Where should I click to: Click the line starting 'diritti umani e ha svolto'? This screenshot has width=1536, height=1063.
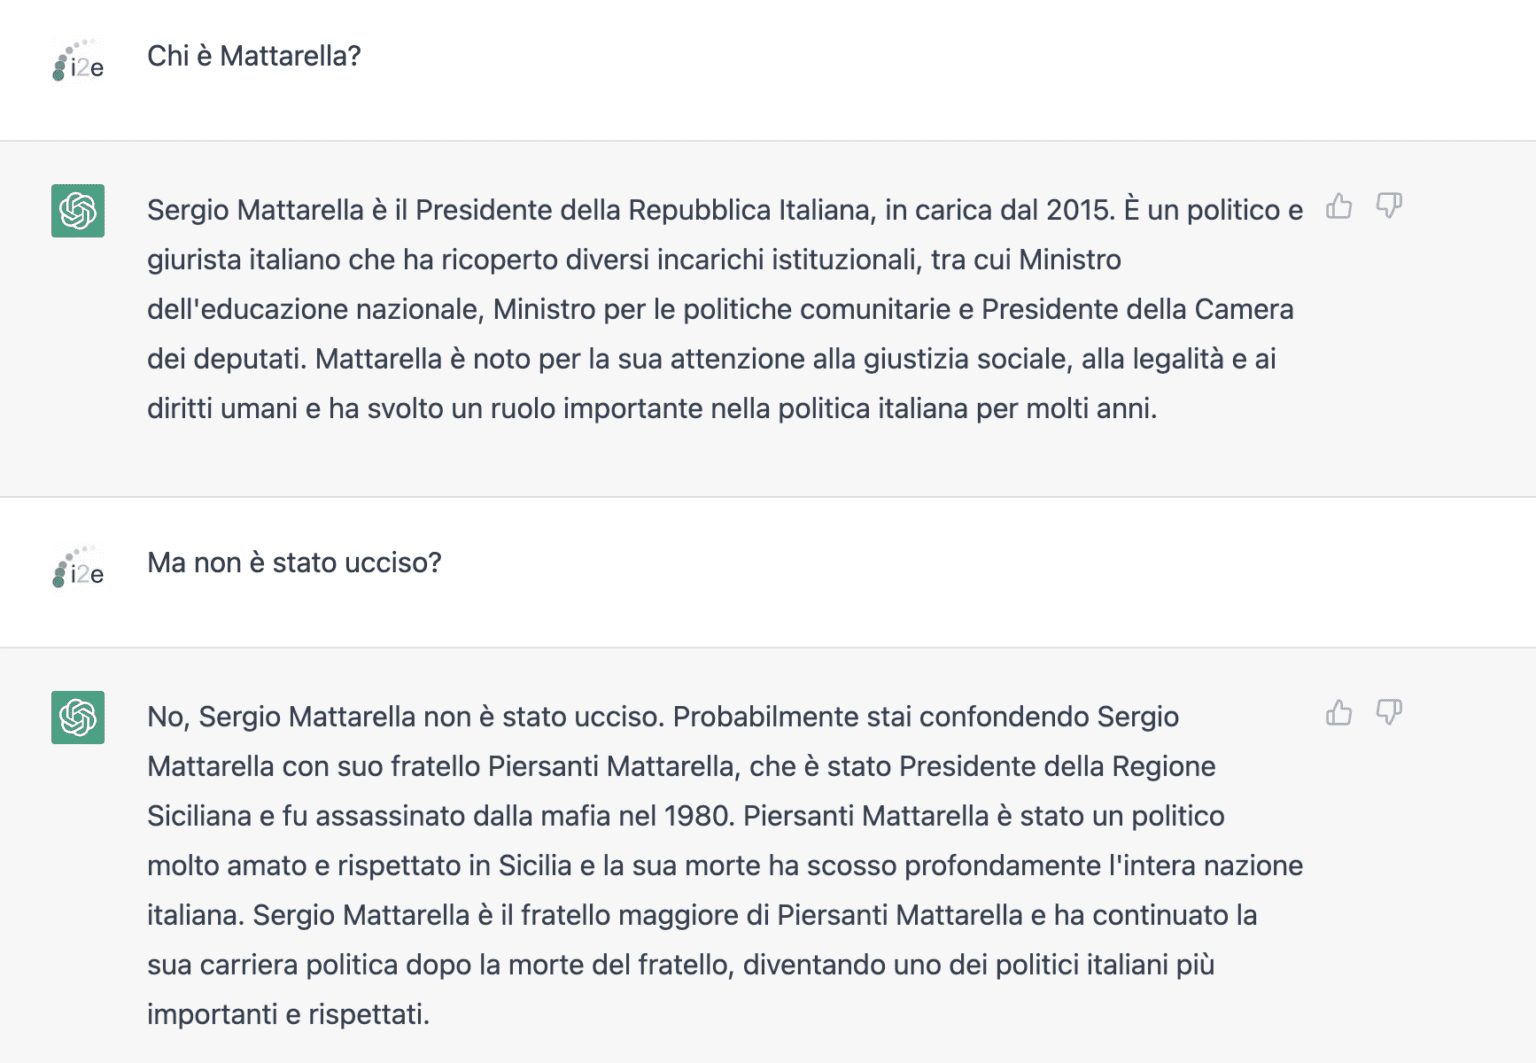pyautogui.click(x=652, y=409)
